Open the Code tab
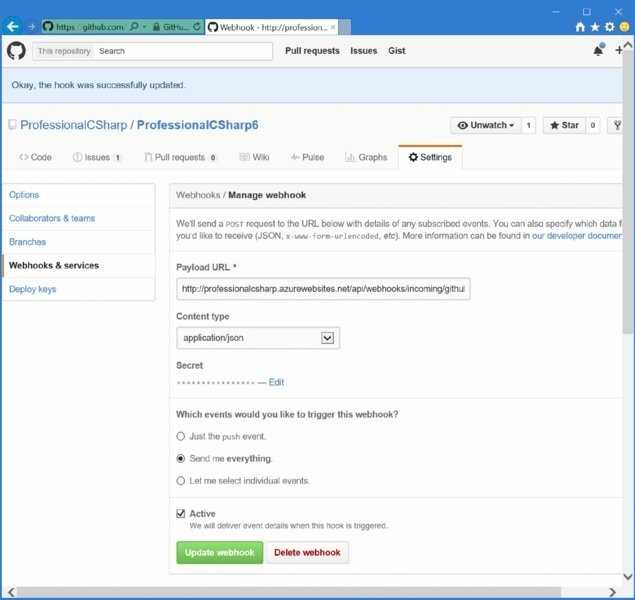The image size is (635, 600). [x=35, y=157]
